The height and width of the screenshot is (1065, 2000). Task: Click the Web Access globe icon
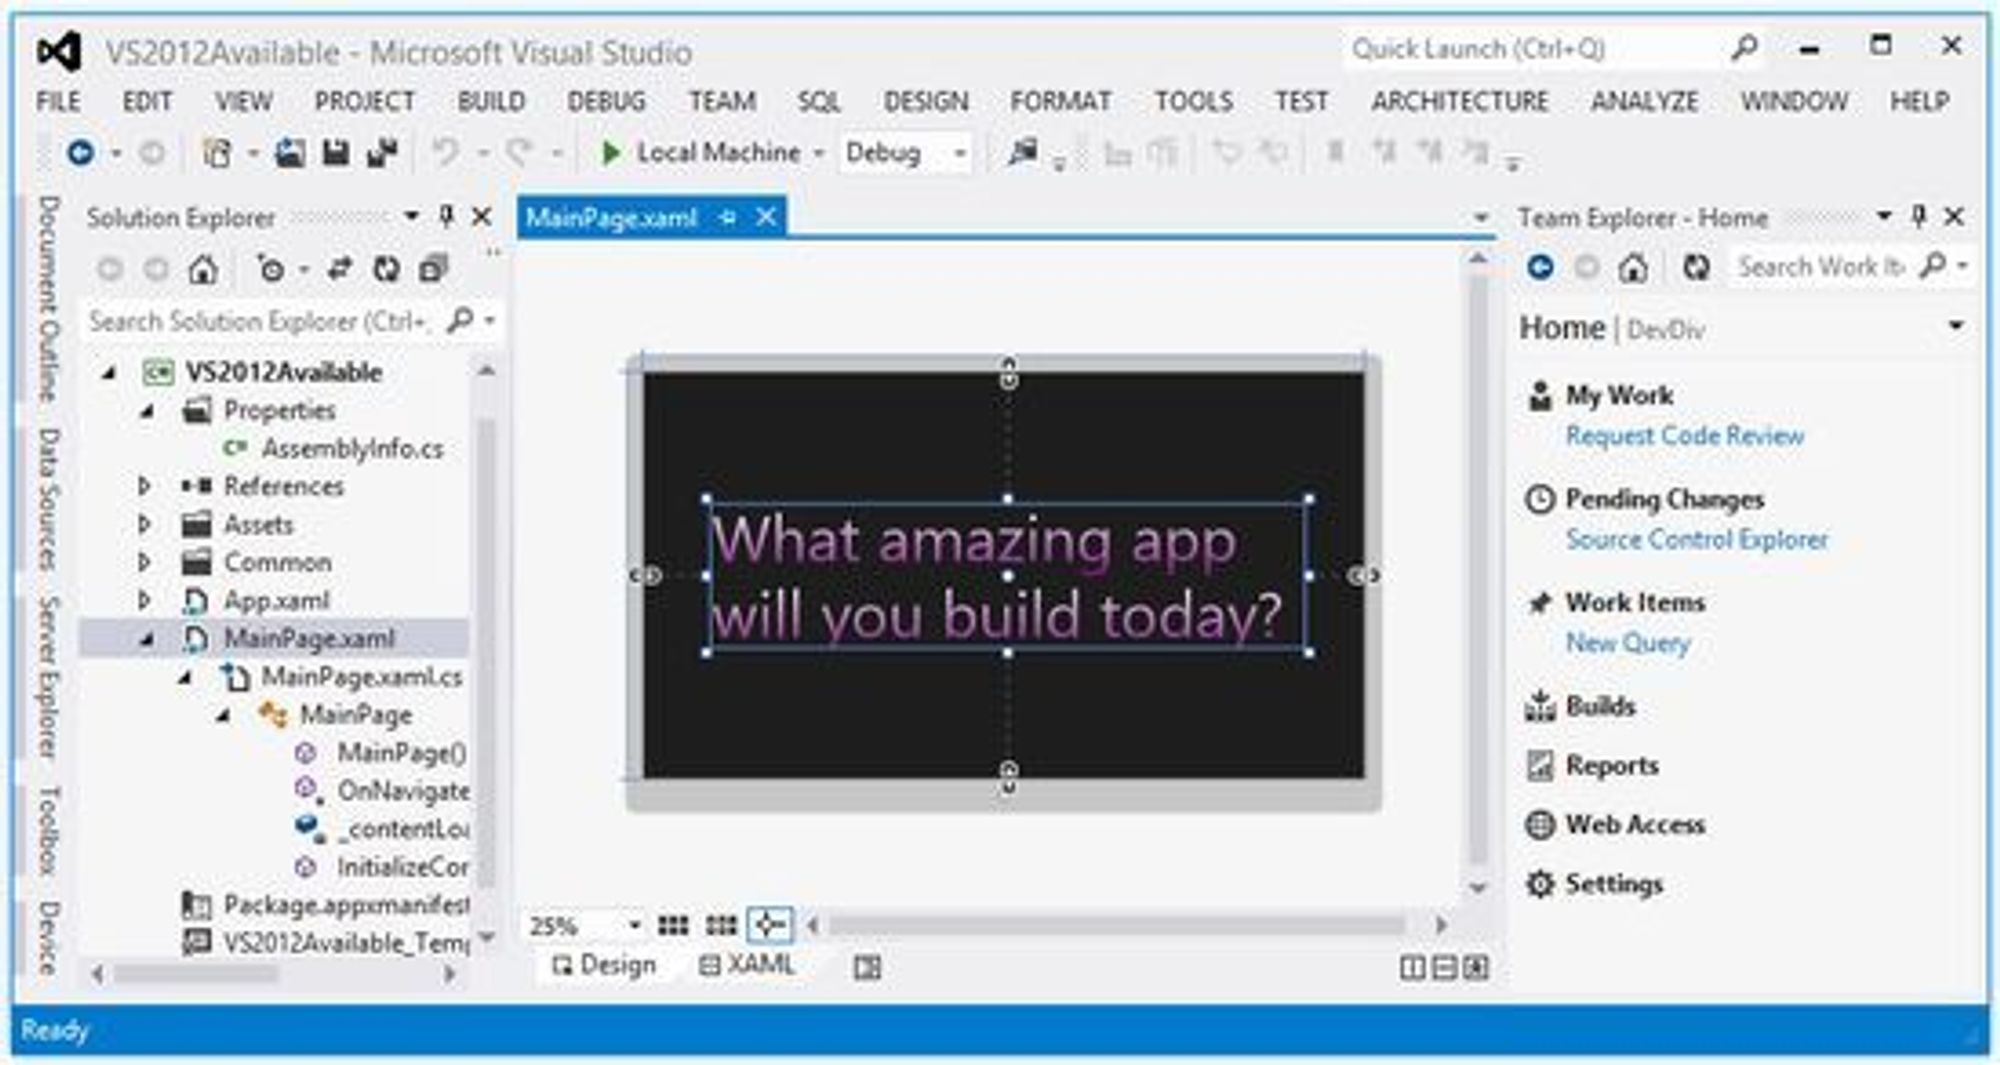point(1540,825)
